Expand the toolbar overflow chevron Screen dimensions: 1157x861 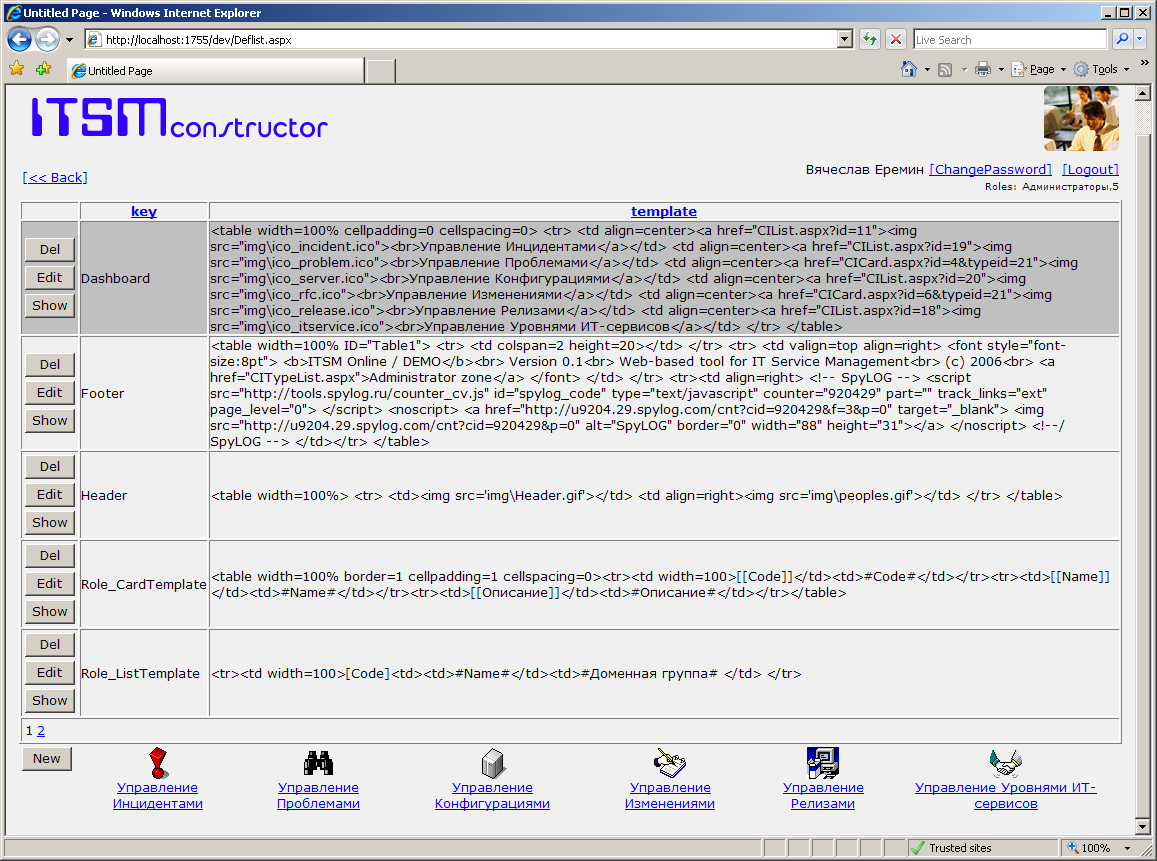click(x=1144, y=63)
